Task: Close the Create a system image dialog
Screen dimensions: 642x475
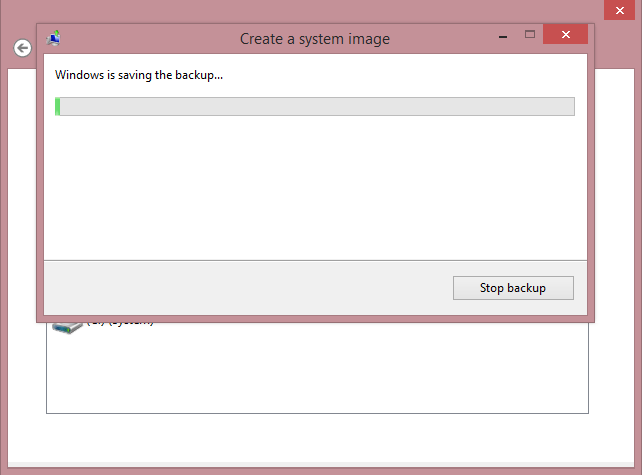Action: 565,34
